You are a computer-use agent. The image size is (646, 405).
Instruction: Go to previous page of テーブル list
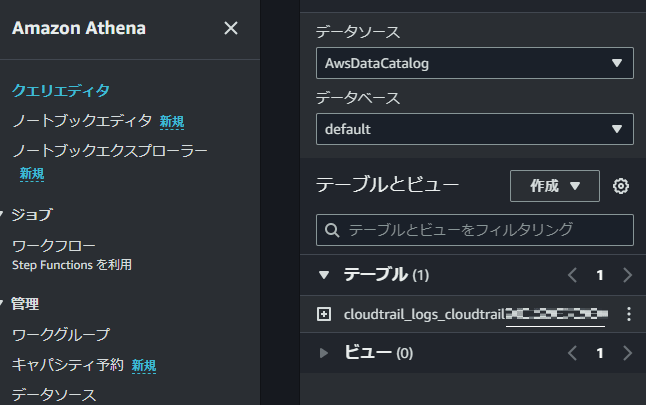click(572, 275)
